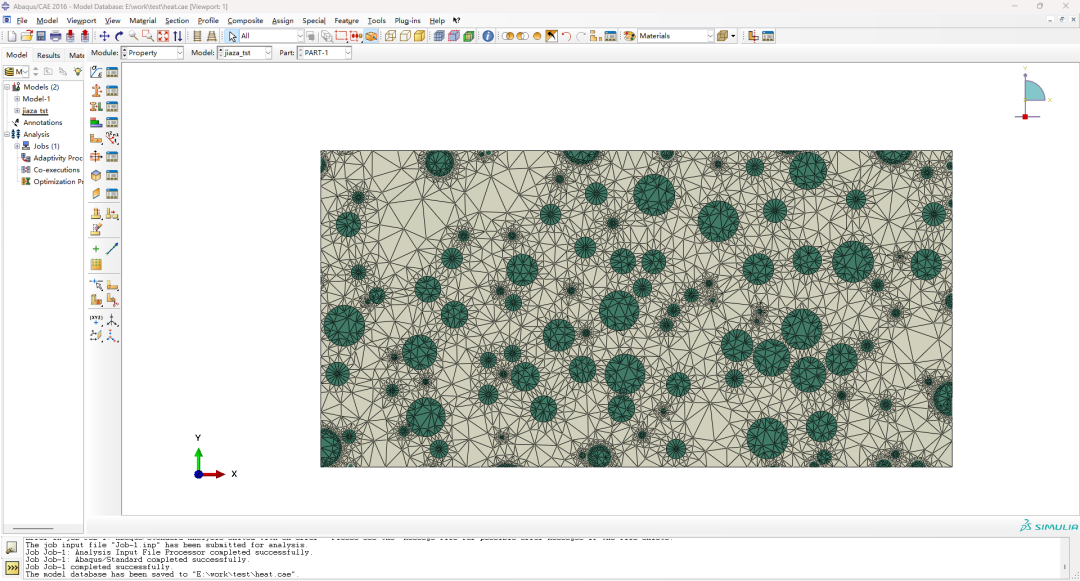
Task: Switch message area to command line interface
Action: click(12, 568)
